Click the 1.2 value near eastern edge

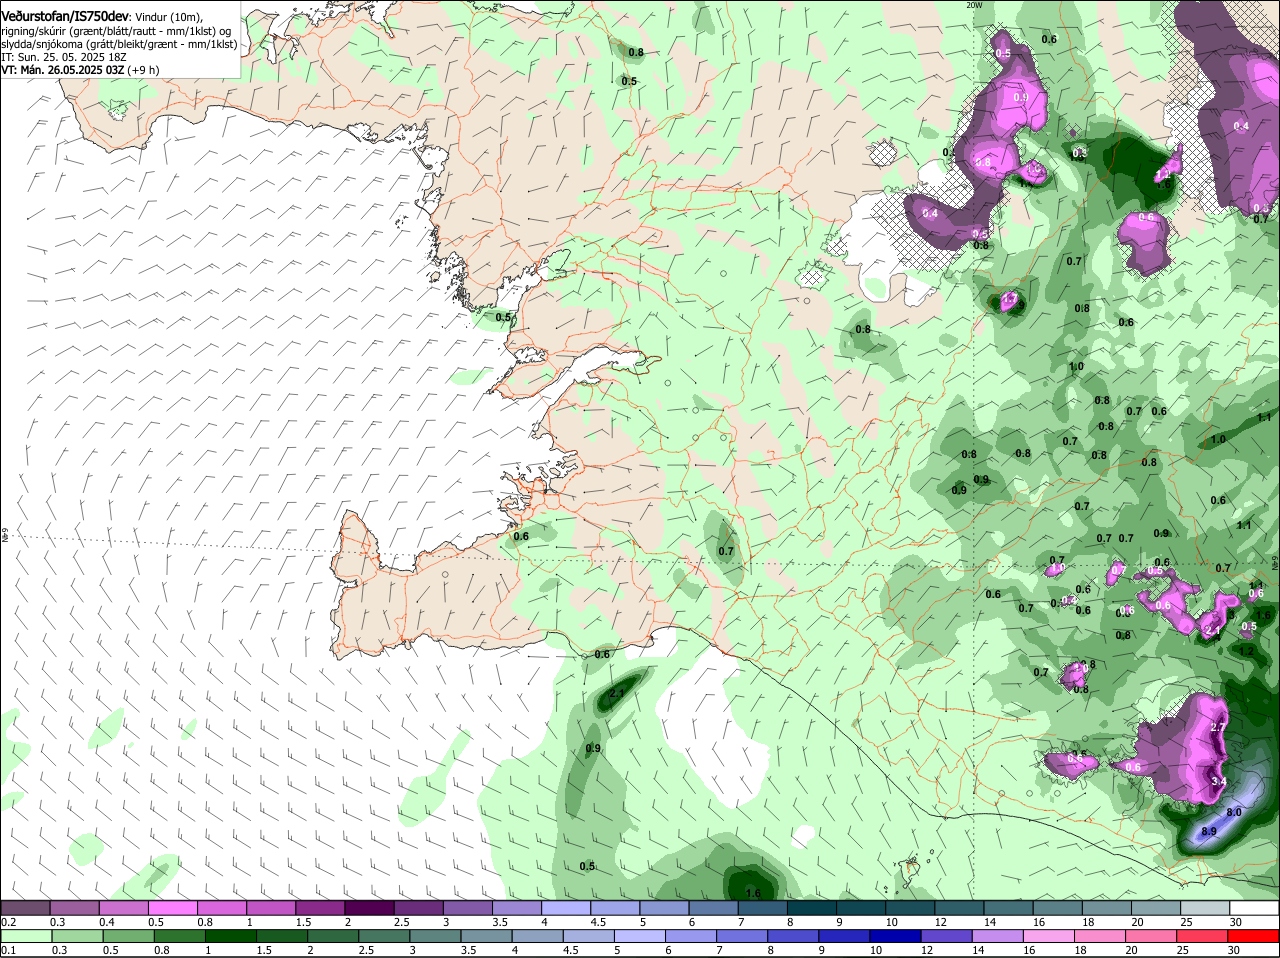(1246, 650)
